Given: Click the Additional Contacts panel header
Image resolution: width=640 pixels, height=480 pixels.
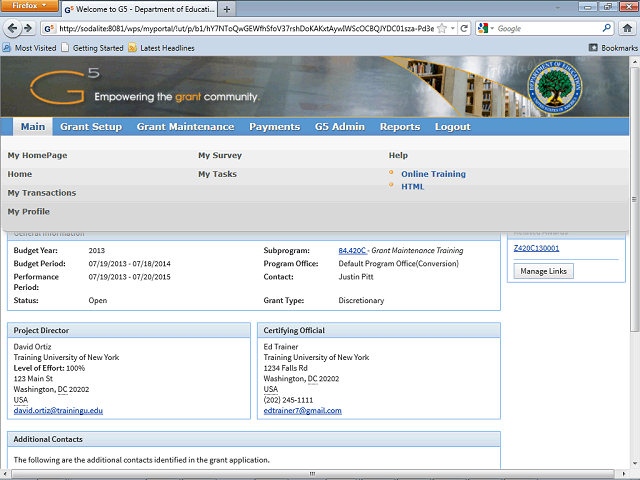Looking at the screenshot, I should tap(254, 439).
